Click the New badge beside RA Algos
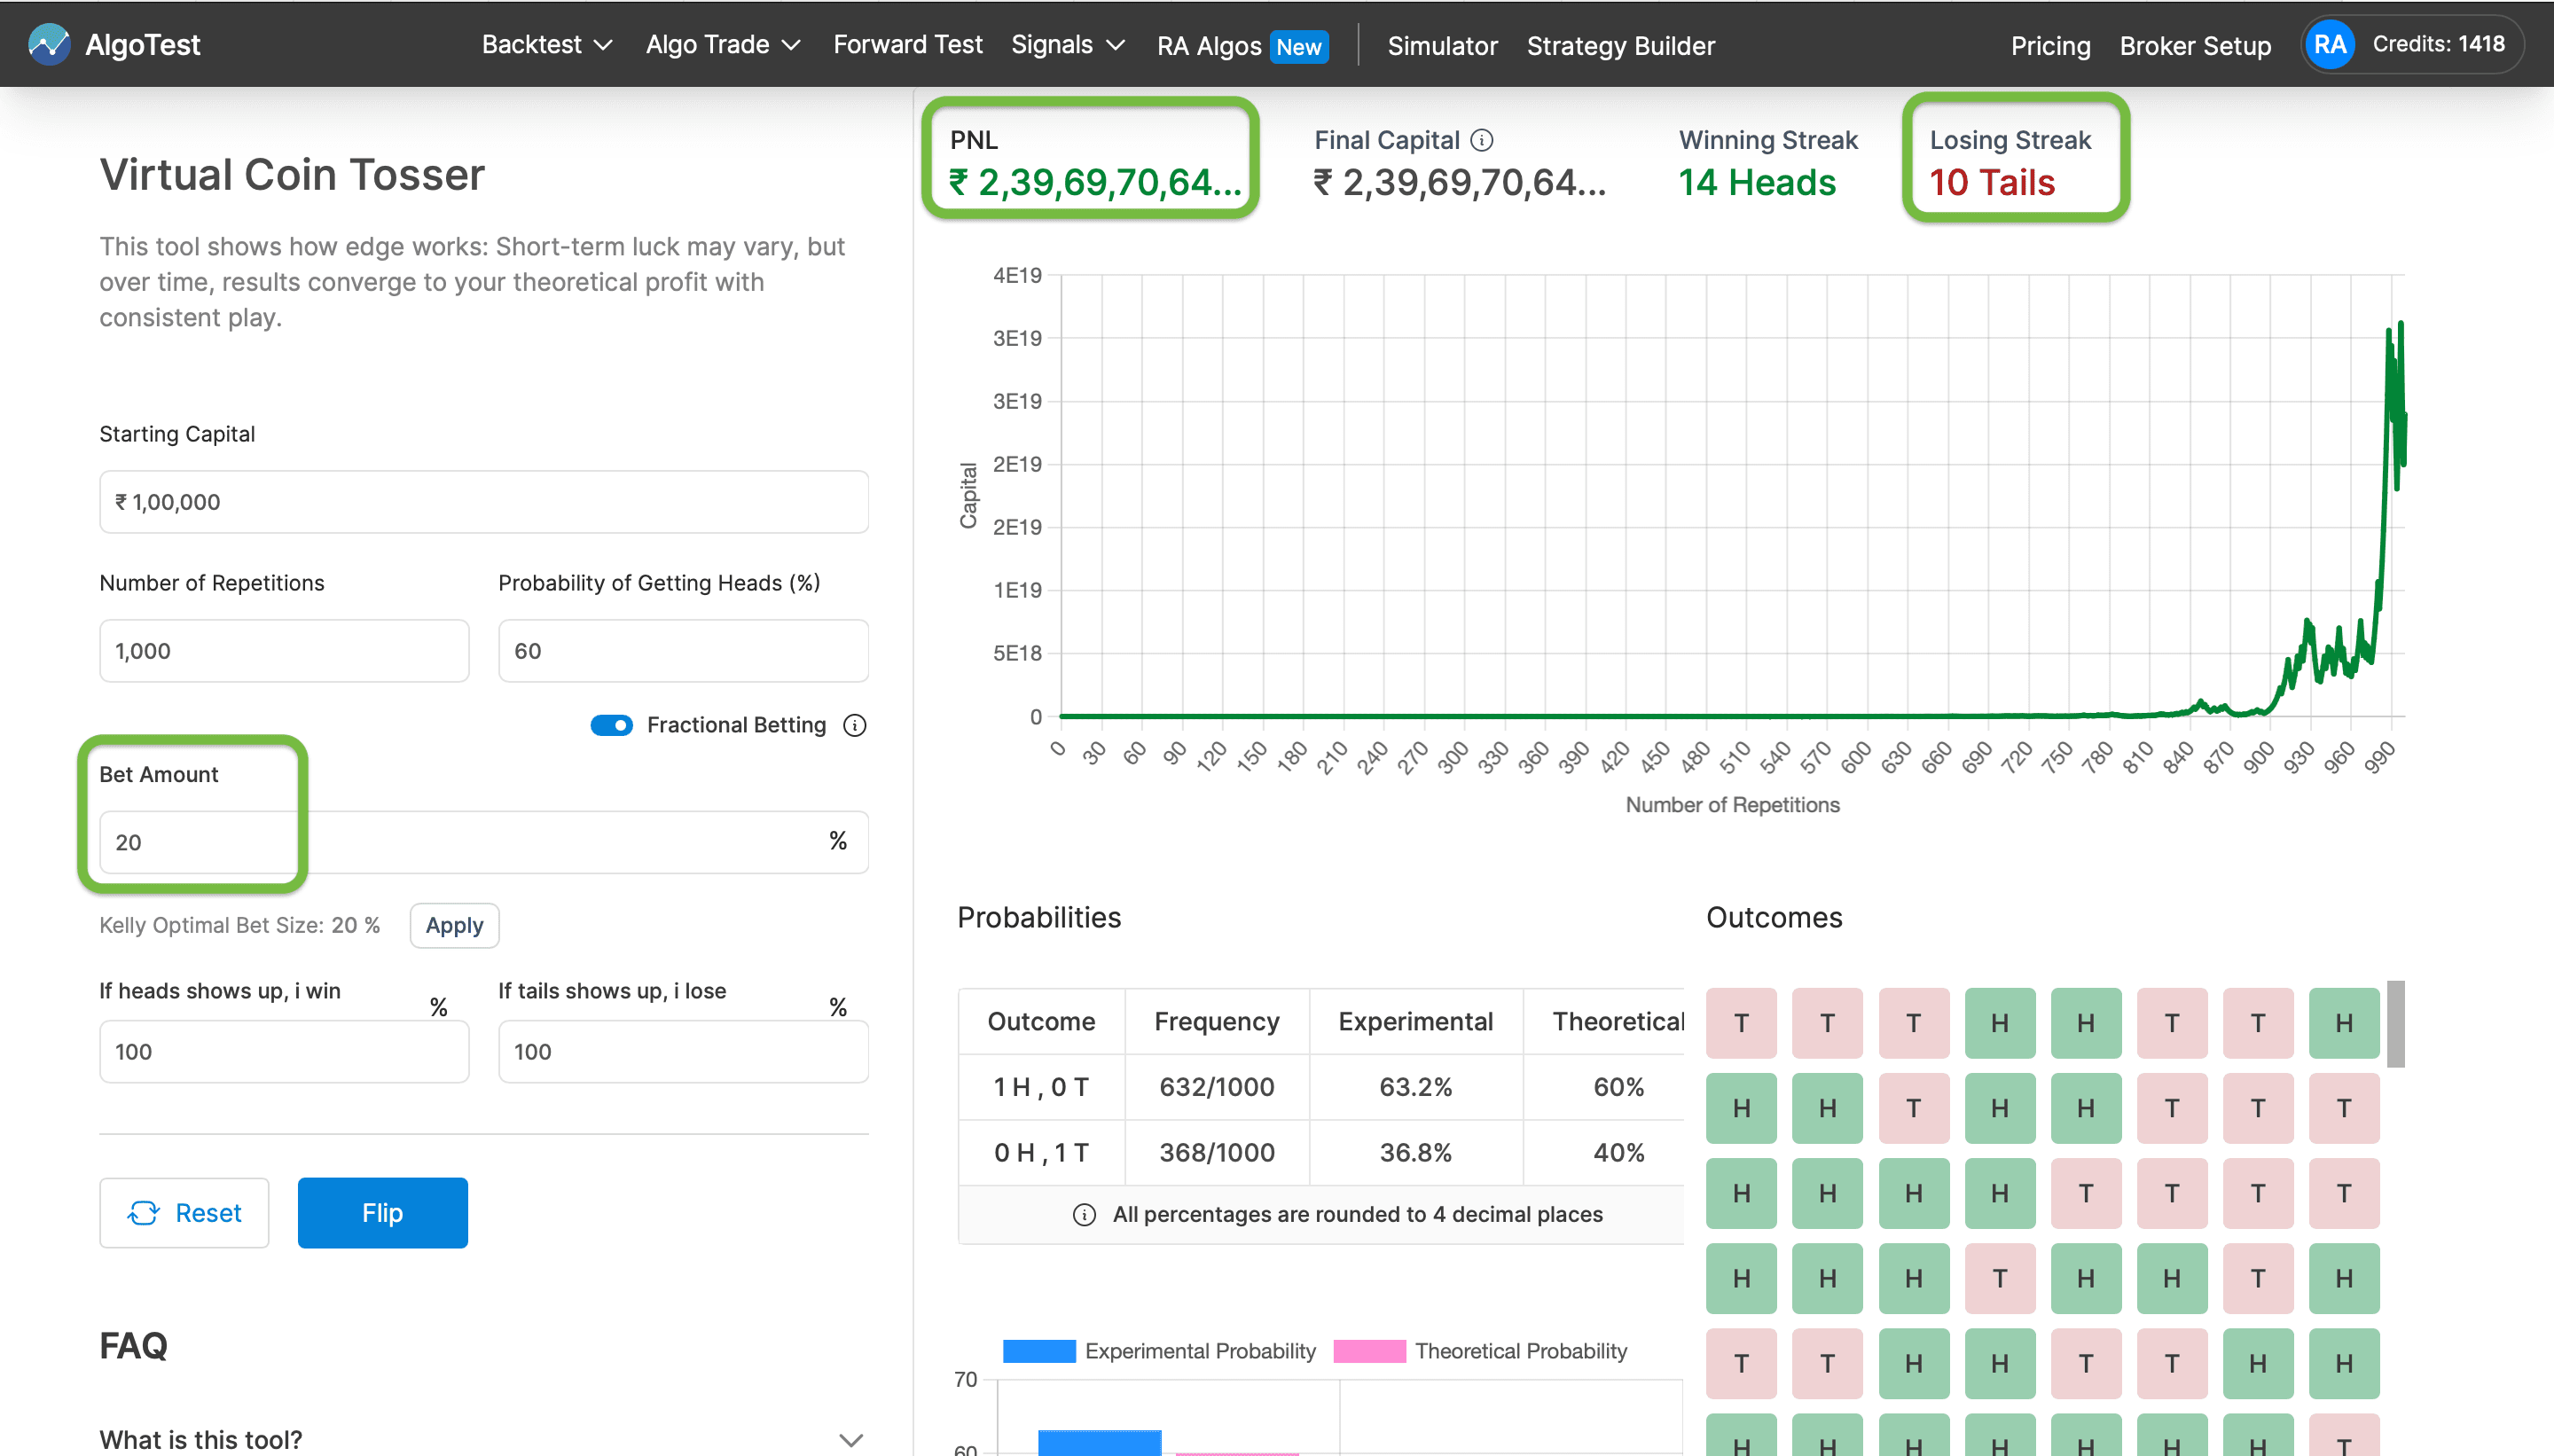The image size is (2554, 1456). point(1299,46)
